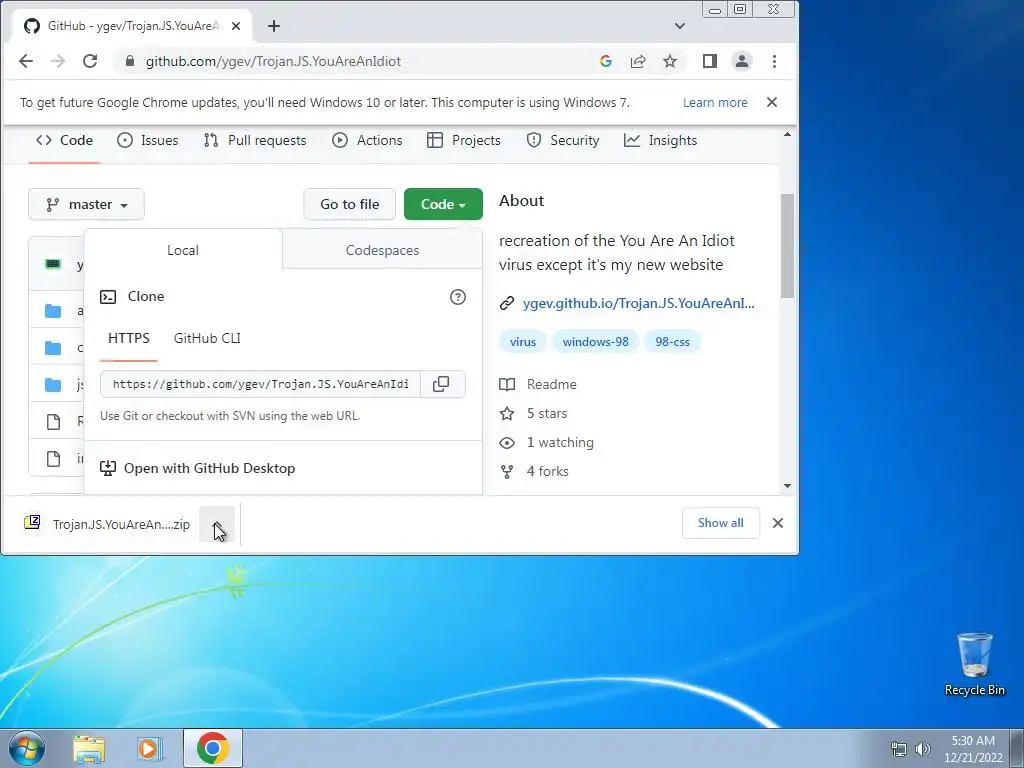Image resolution: width=1024 pixels, height=768 pixels.
Task: Click the Chrome taskbar icon
Action: (x=213, y=748)
